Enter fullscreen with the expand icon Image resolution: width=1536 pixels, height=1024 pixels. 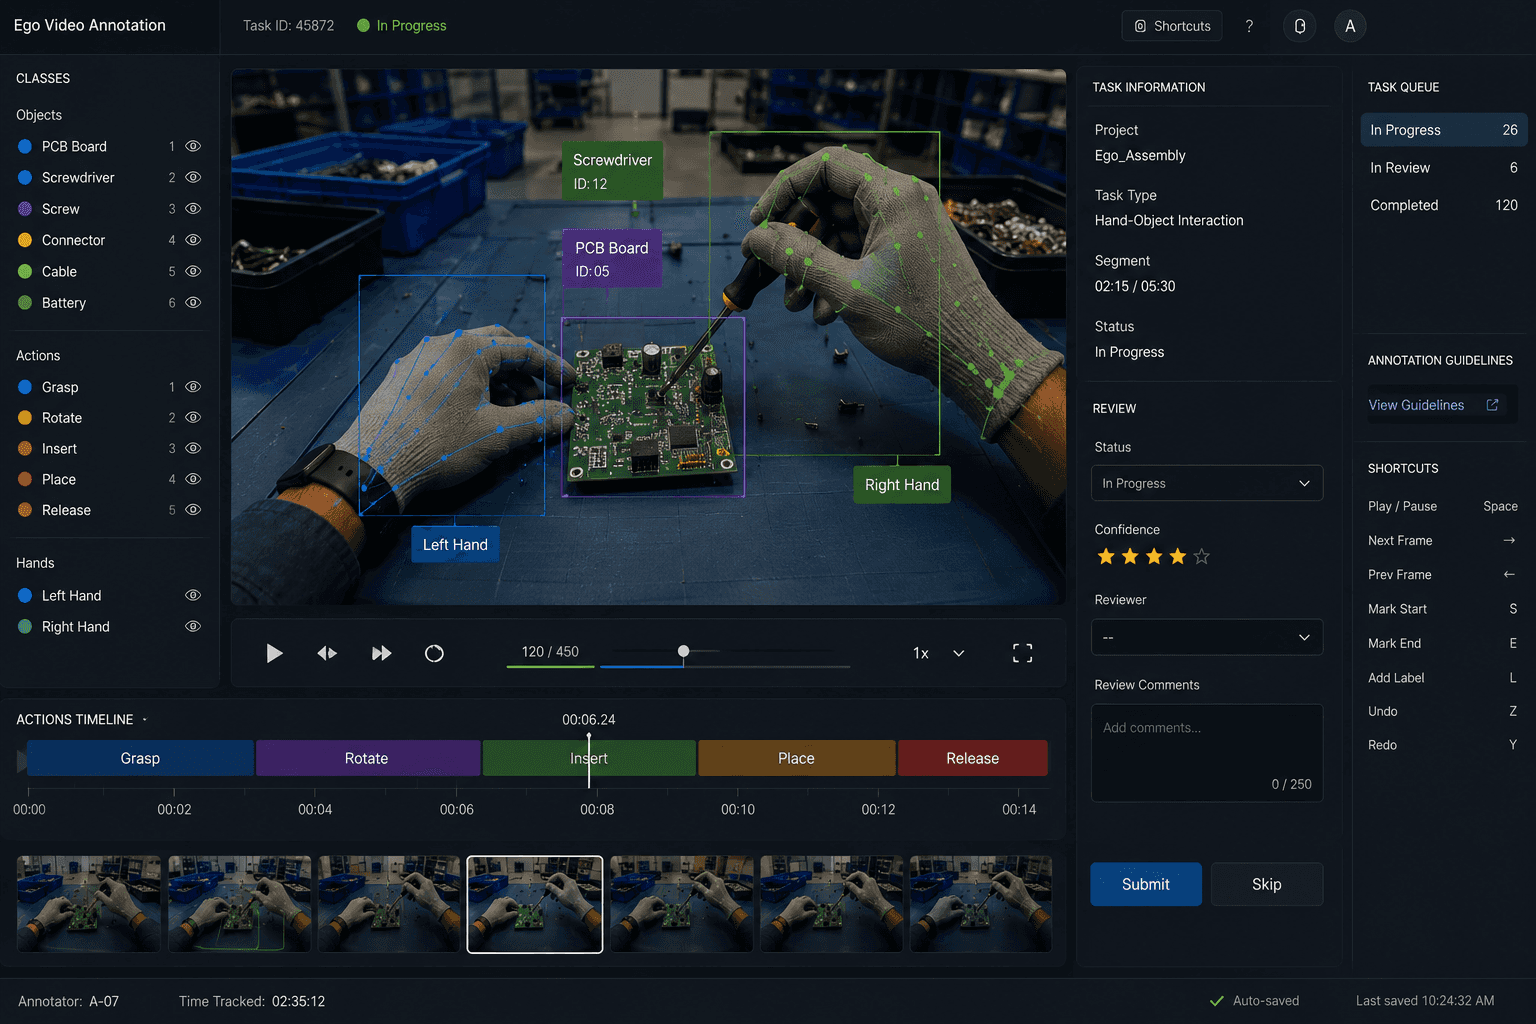(1022, 653)
